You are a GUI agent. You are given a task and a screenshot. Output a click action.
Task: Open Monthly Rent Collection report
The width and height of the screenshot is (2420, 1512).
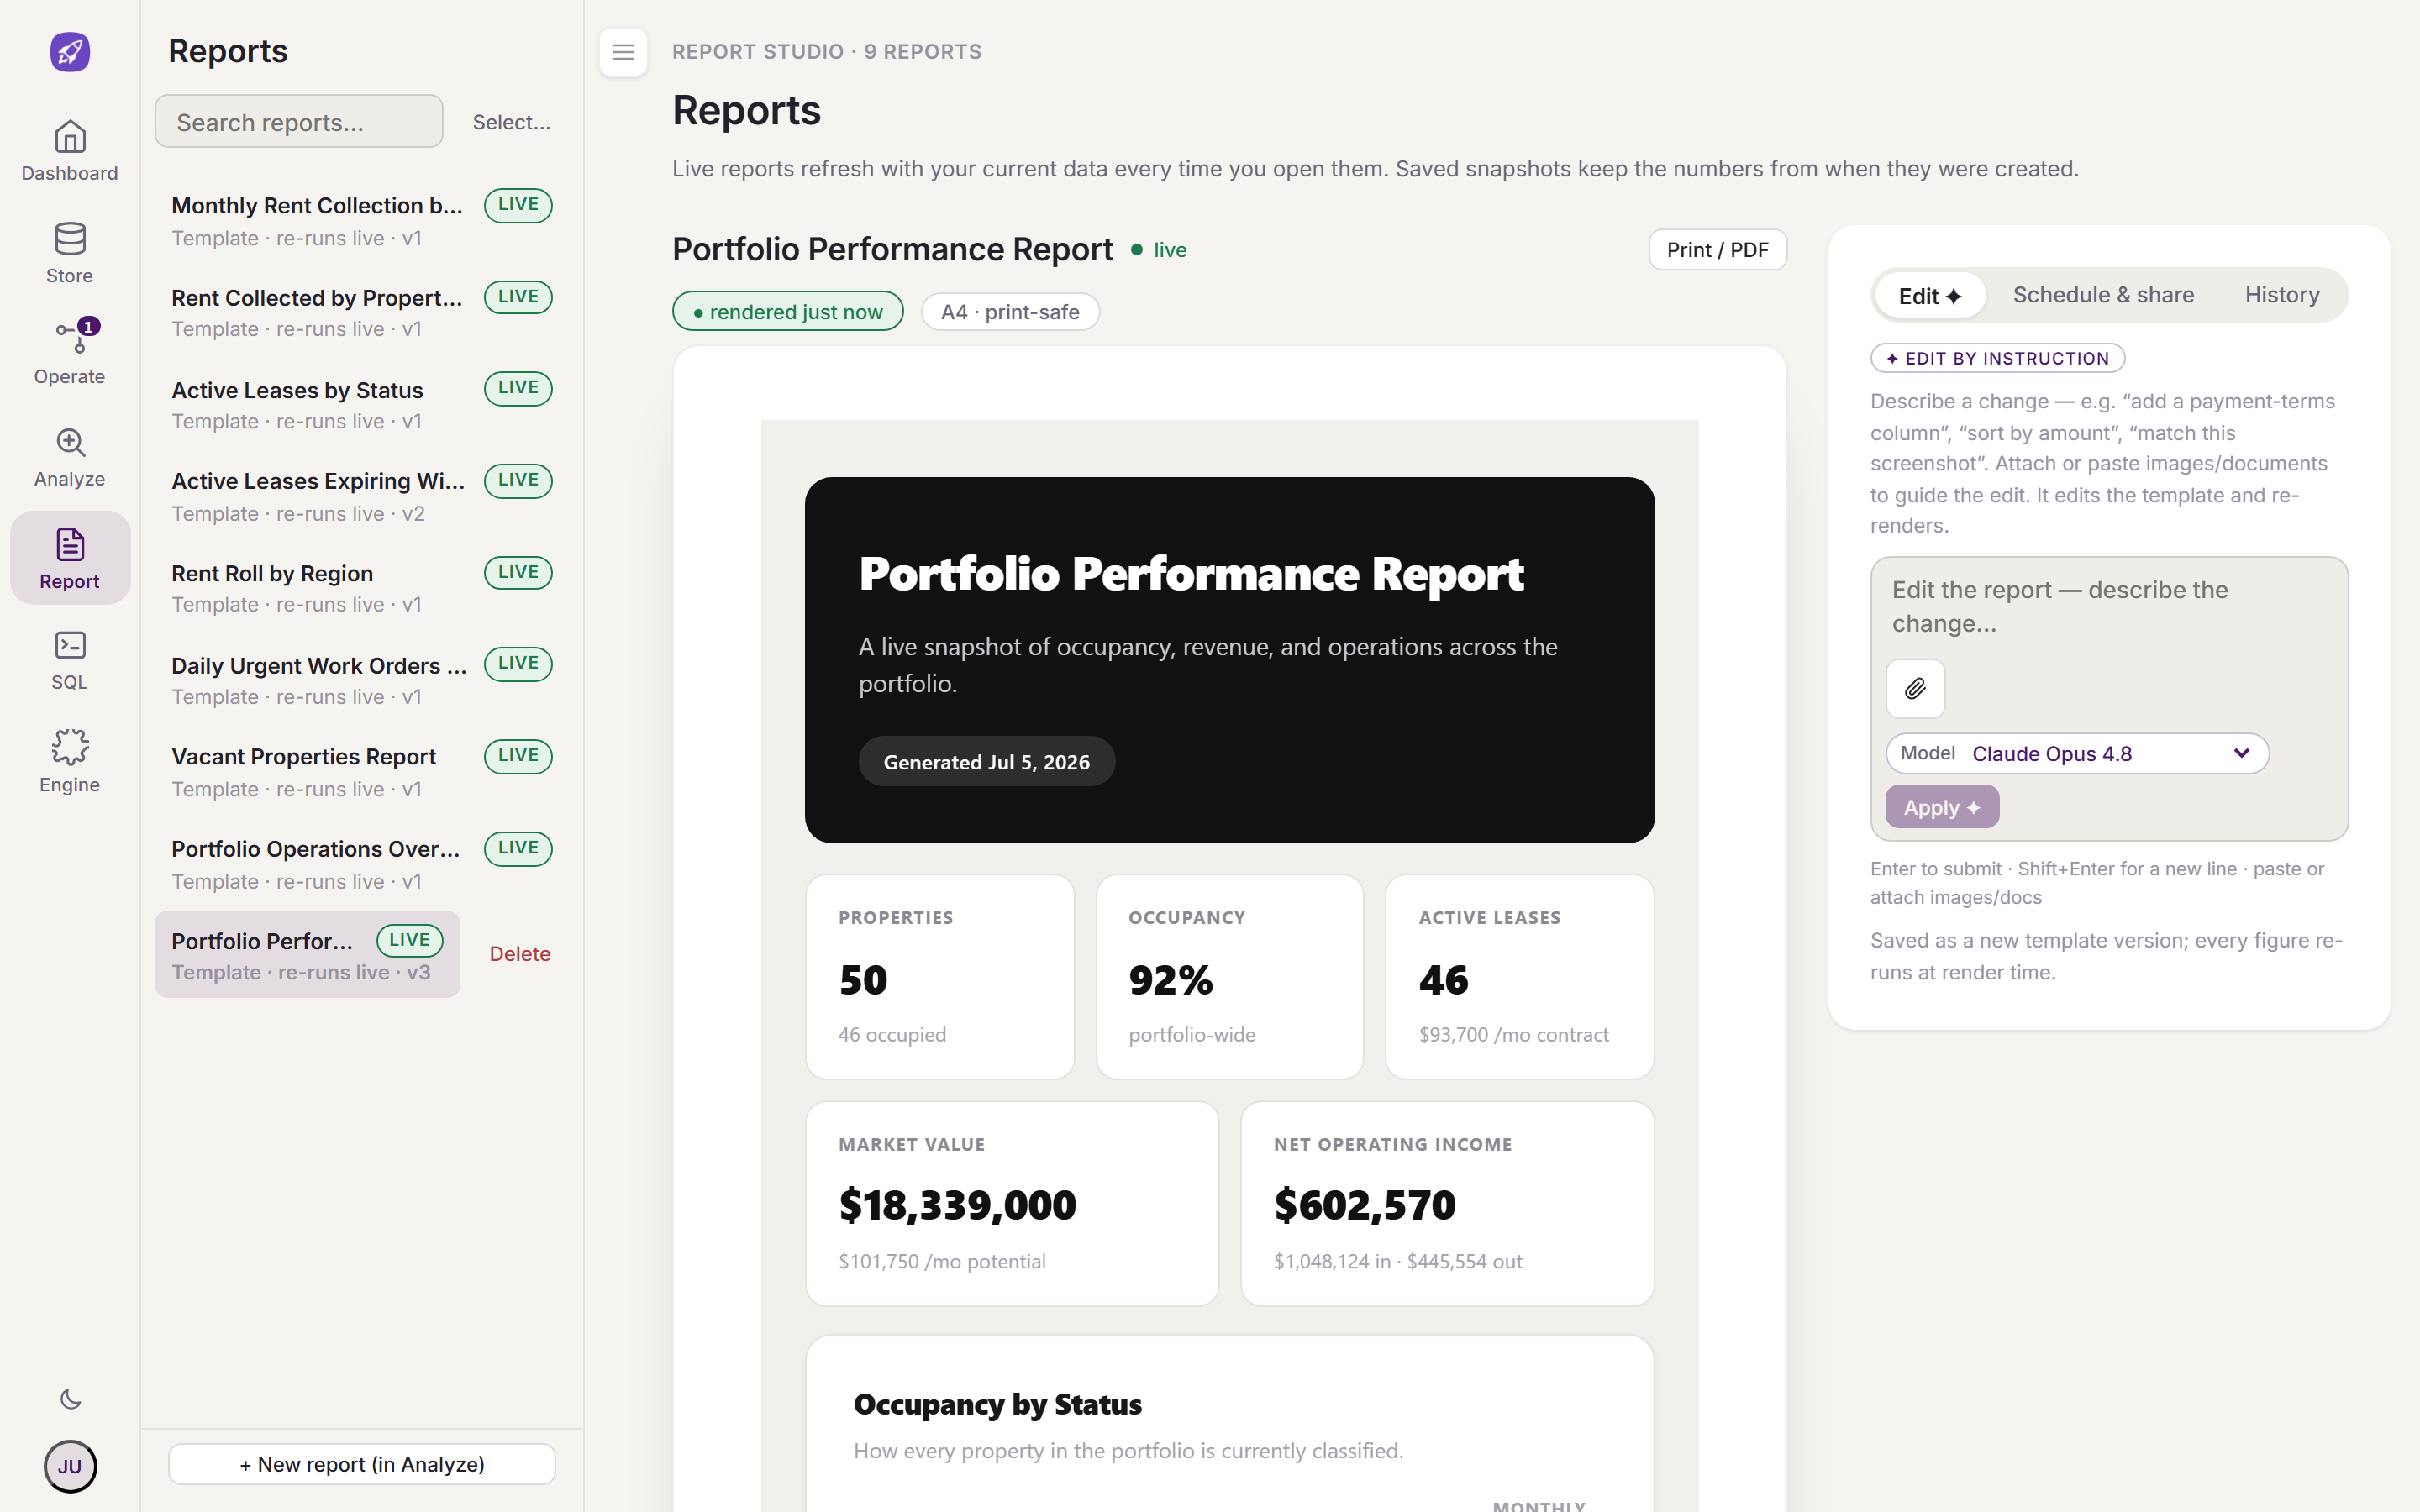tap(361, 220)
